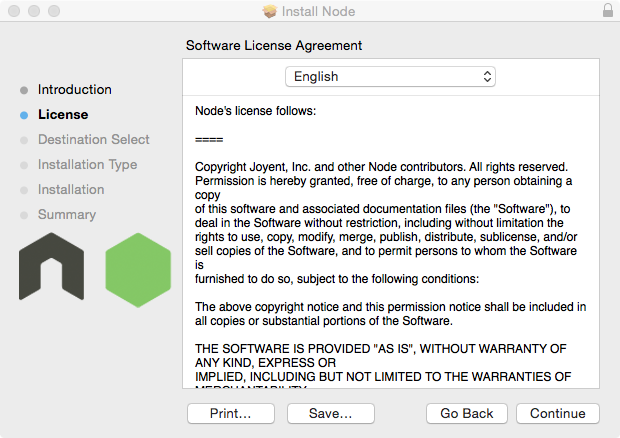Choose the Destination Select step

coord(93,140)
